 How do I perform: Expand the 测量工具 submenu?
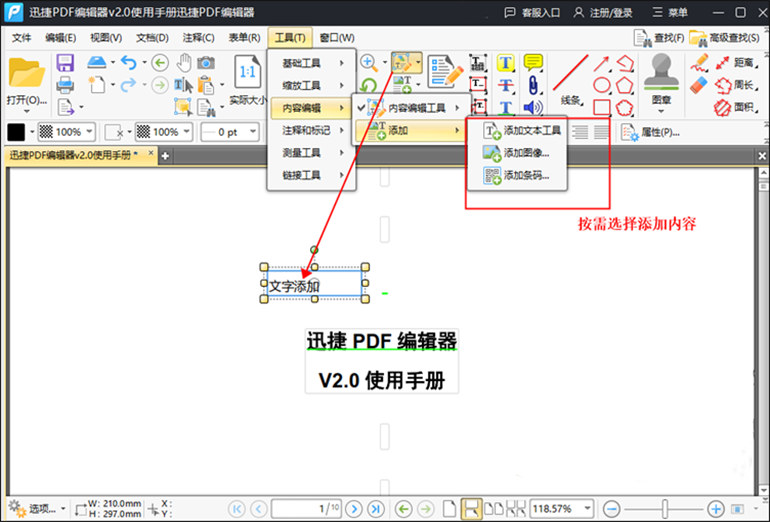(x=312, y=153)
